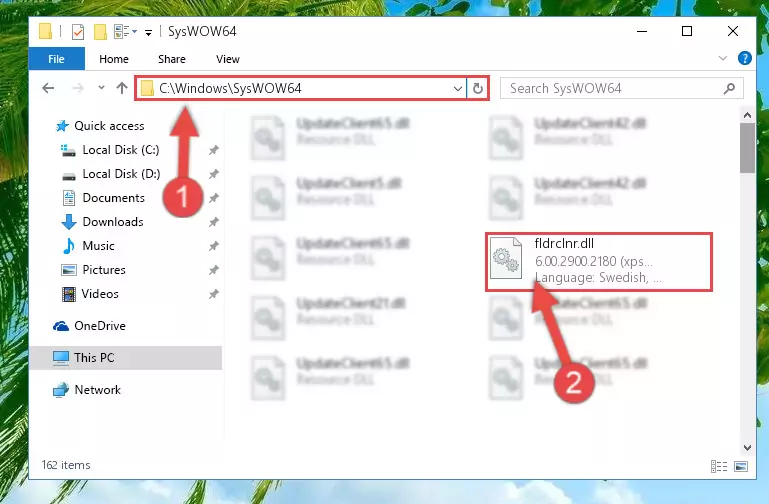Select Network in navigation pane
Image resolution: width=769 pixels, height=504 pixels.
(97, 390)
